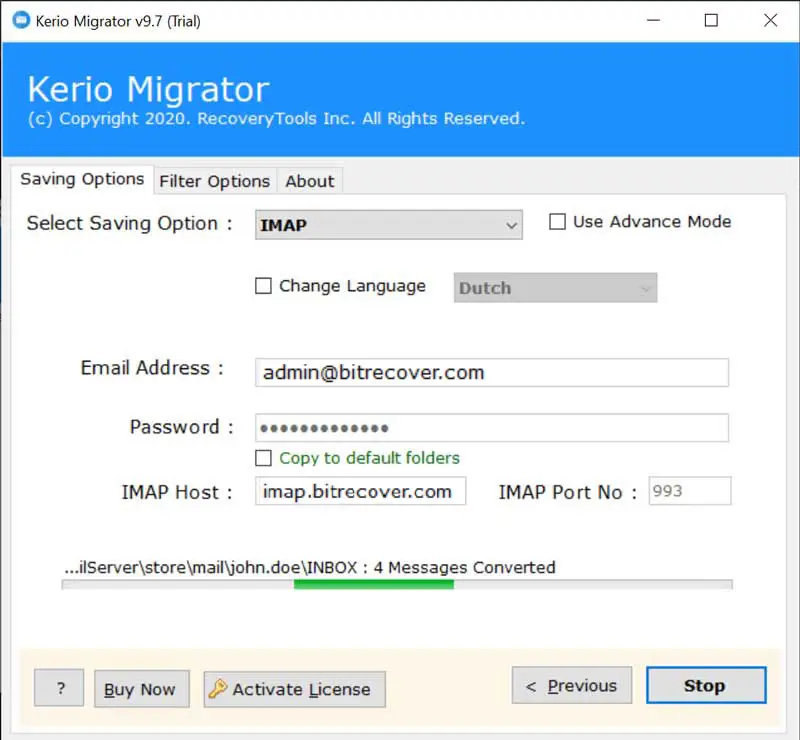Click the Kerio Migrator app icon in title bar
This screenshot has height=740, width=800.
click(21, 20)
